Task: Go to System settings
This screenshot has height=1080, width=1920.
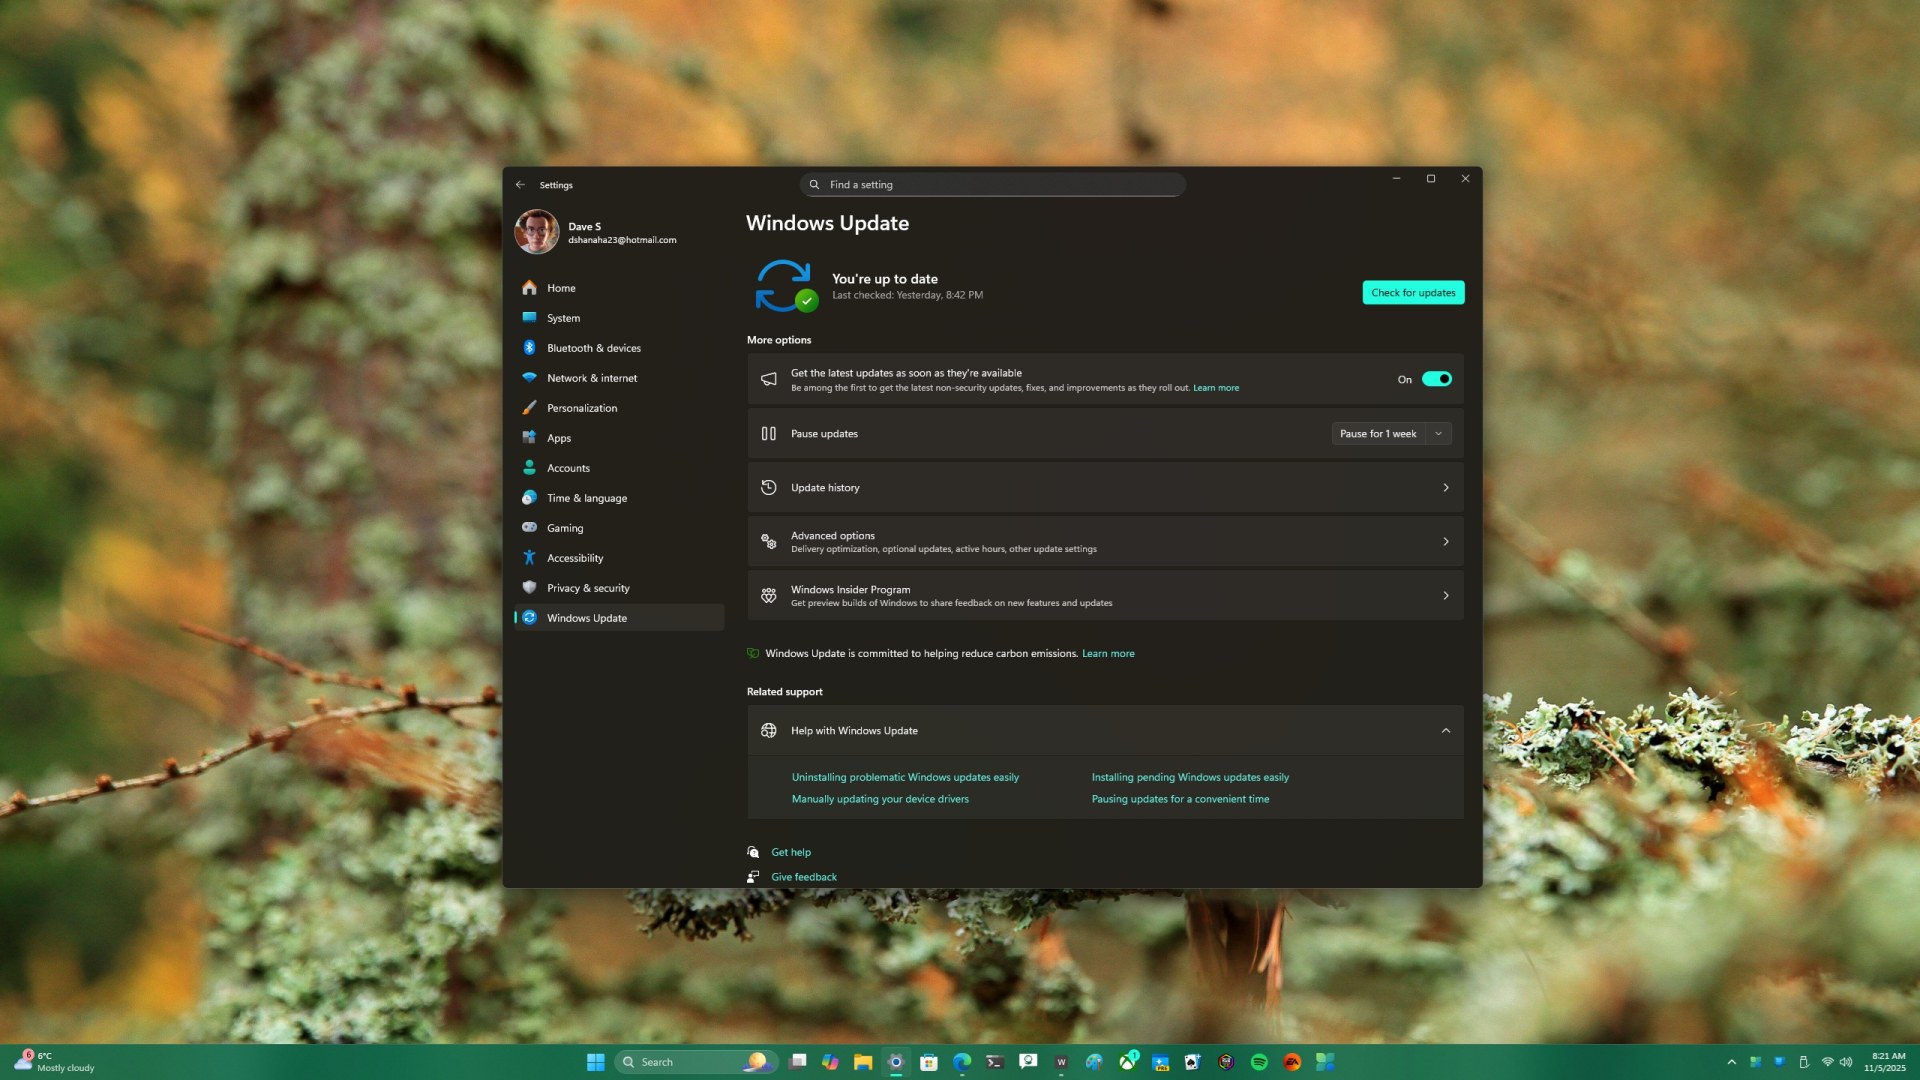Action: pos(619,318)
